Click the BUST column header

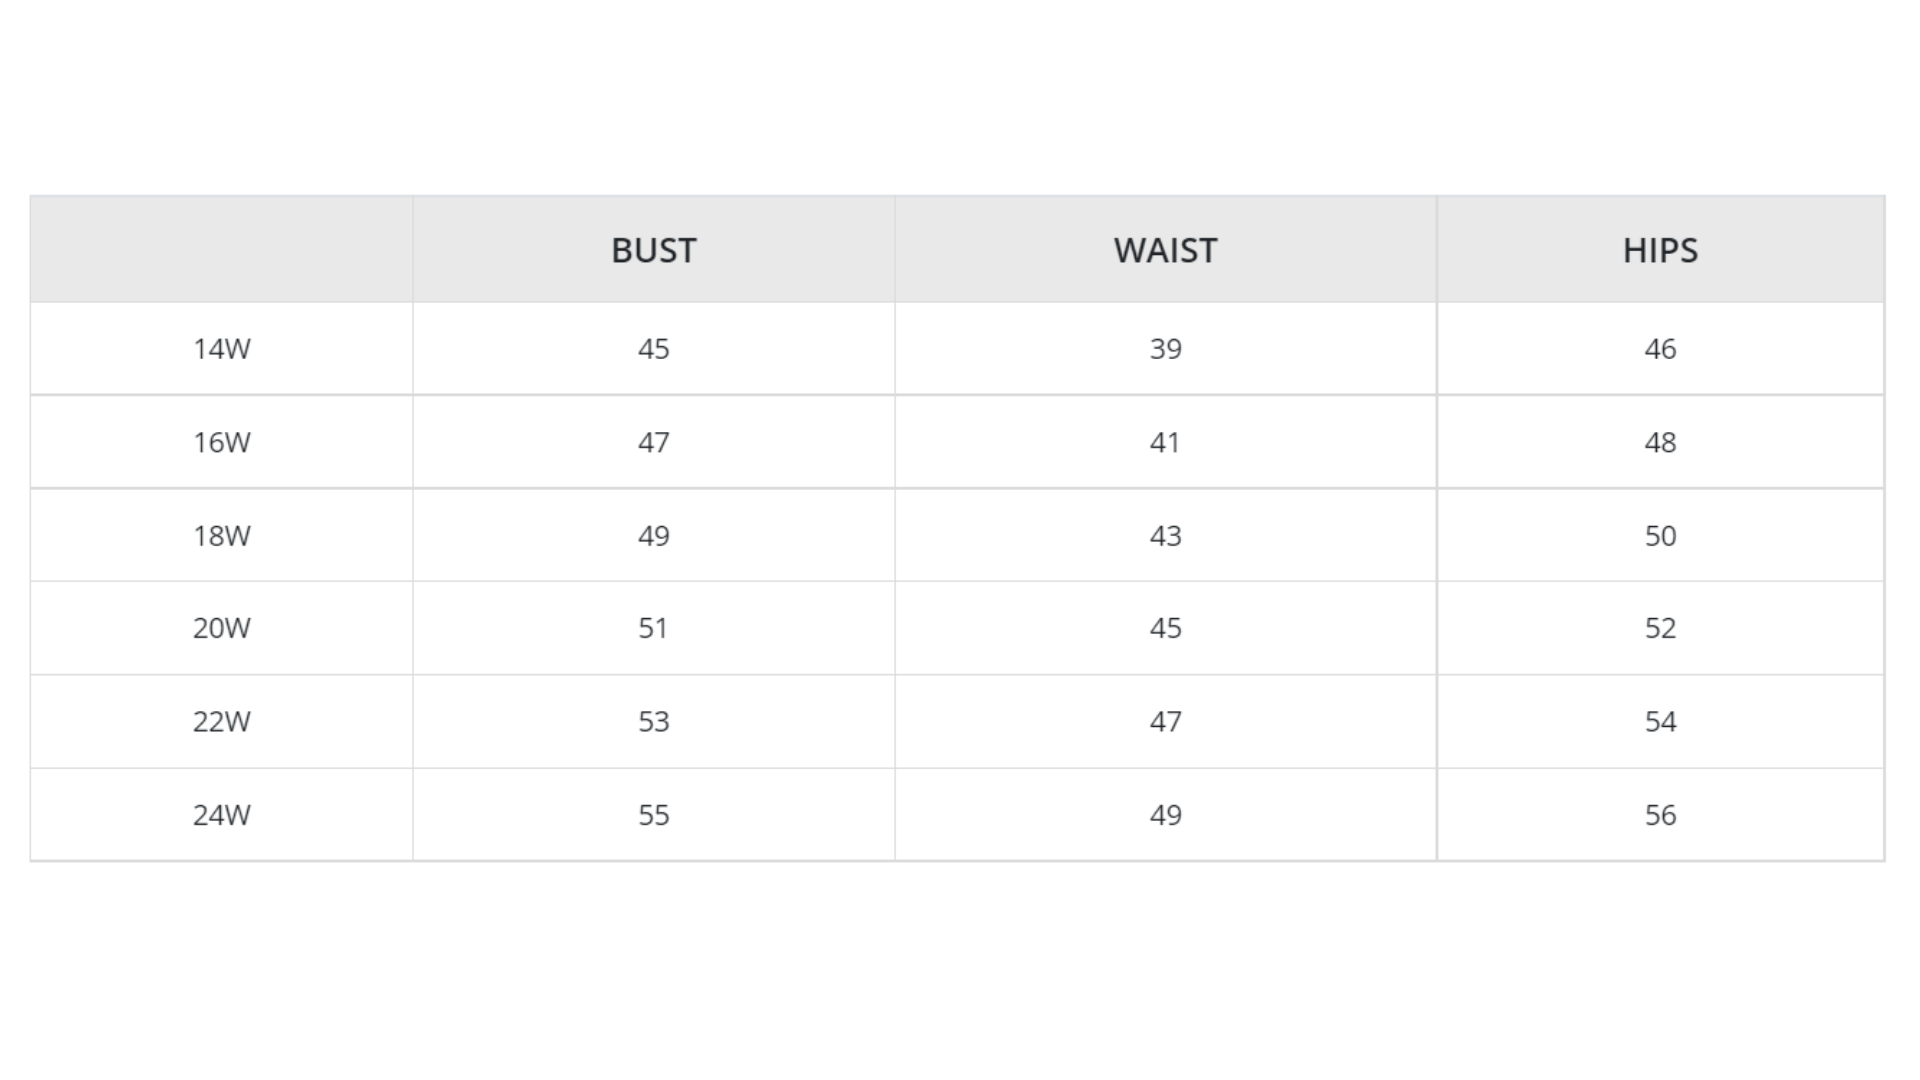[x=653, y=250]
